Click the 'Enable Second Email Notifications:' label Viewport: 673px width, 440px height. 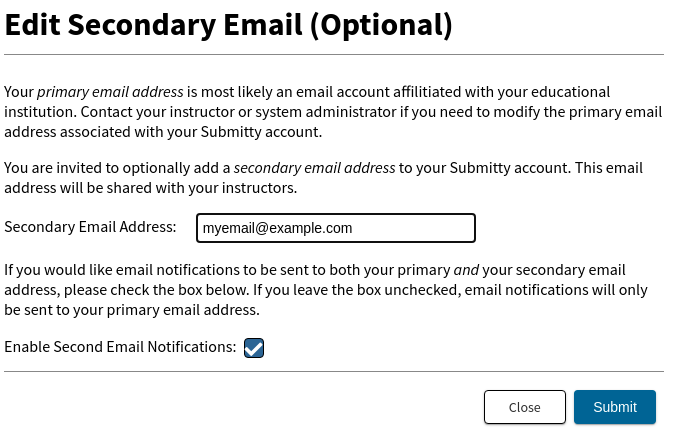(x=120, y=347)
